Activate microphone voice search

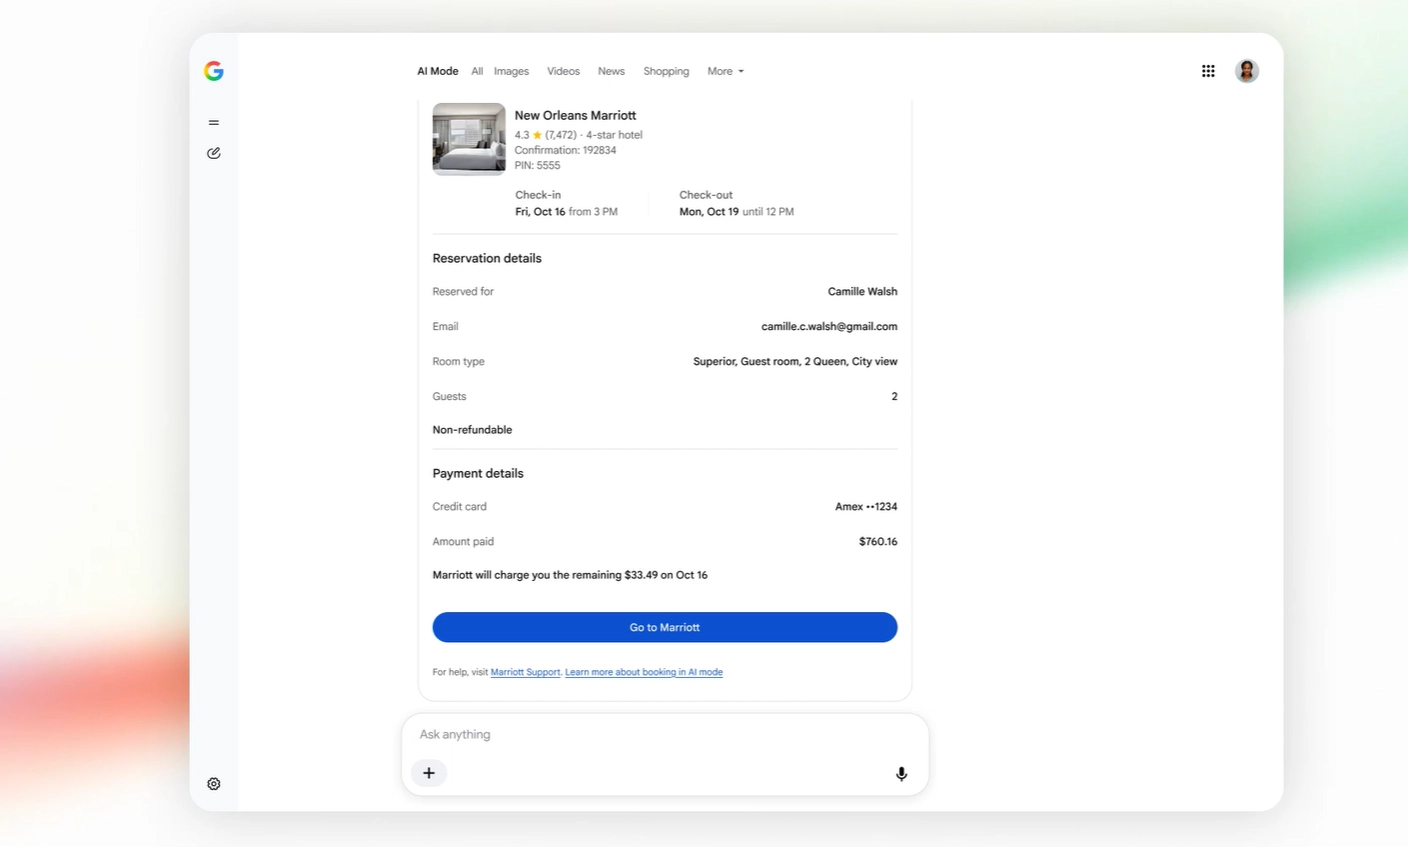click(901, 773)
